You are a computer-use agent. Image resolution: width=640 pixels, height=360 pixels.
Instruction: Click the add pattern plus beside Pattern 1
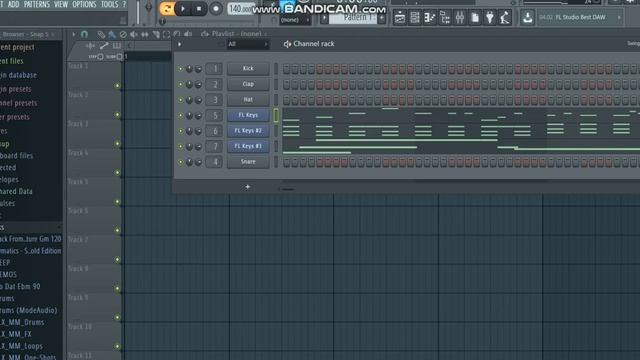[x=382, y=18]
